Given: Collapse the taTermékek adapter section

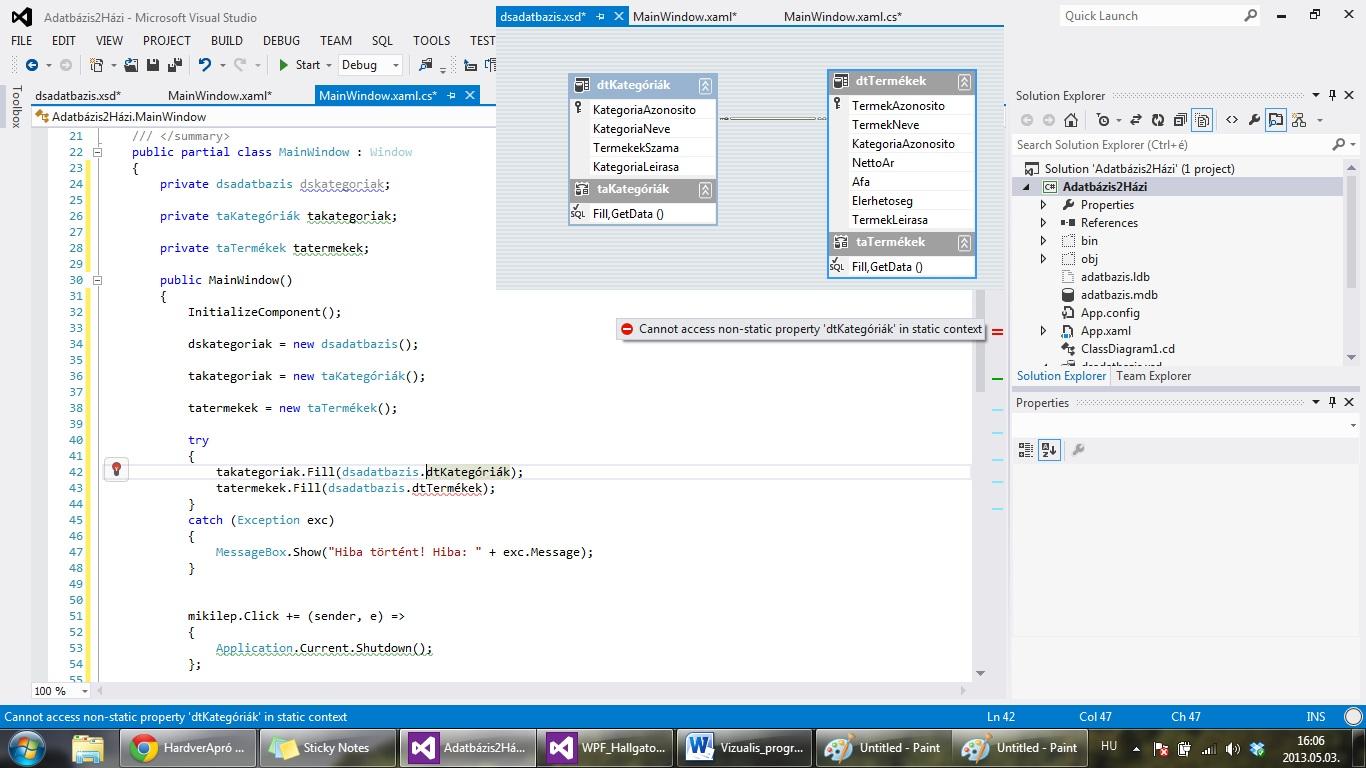Looking at the screenshot, I should (x=964, y=242).
